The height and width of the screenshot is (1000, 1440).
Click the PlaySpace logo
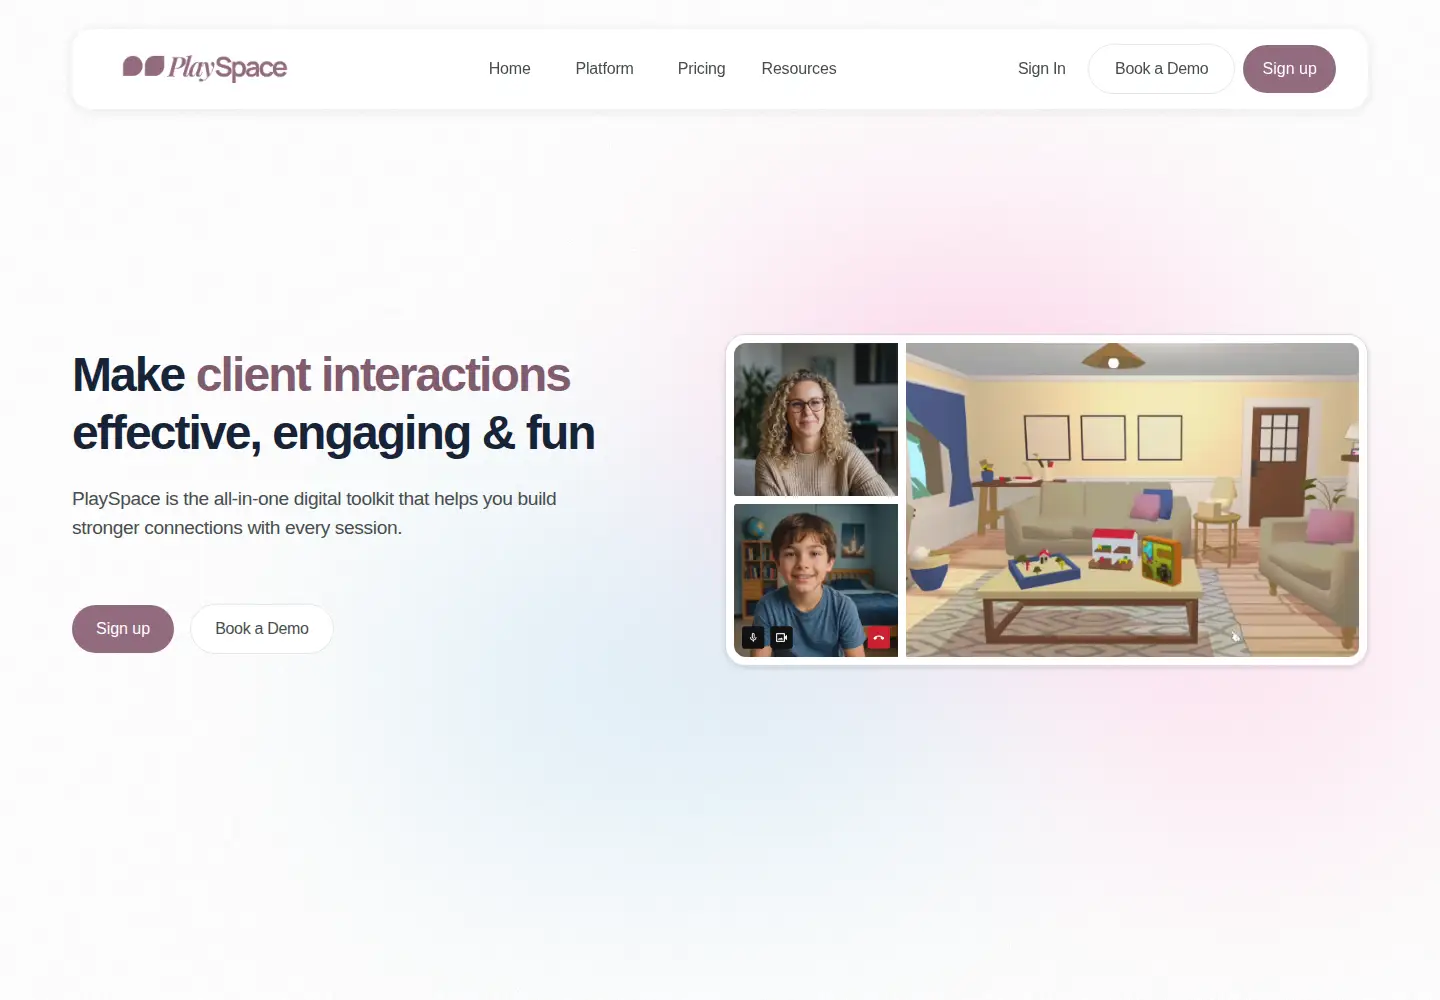(205, 68)
